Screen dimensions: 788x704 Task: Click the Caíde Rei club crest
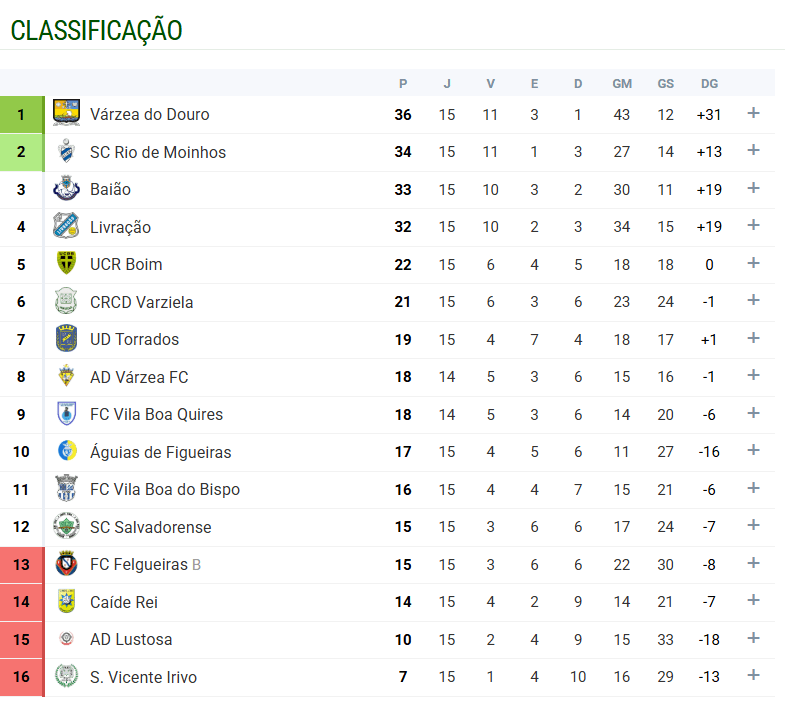[66, 602]
